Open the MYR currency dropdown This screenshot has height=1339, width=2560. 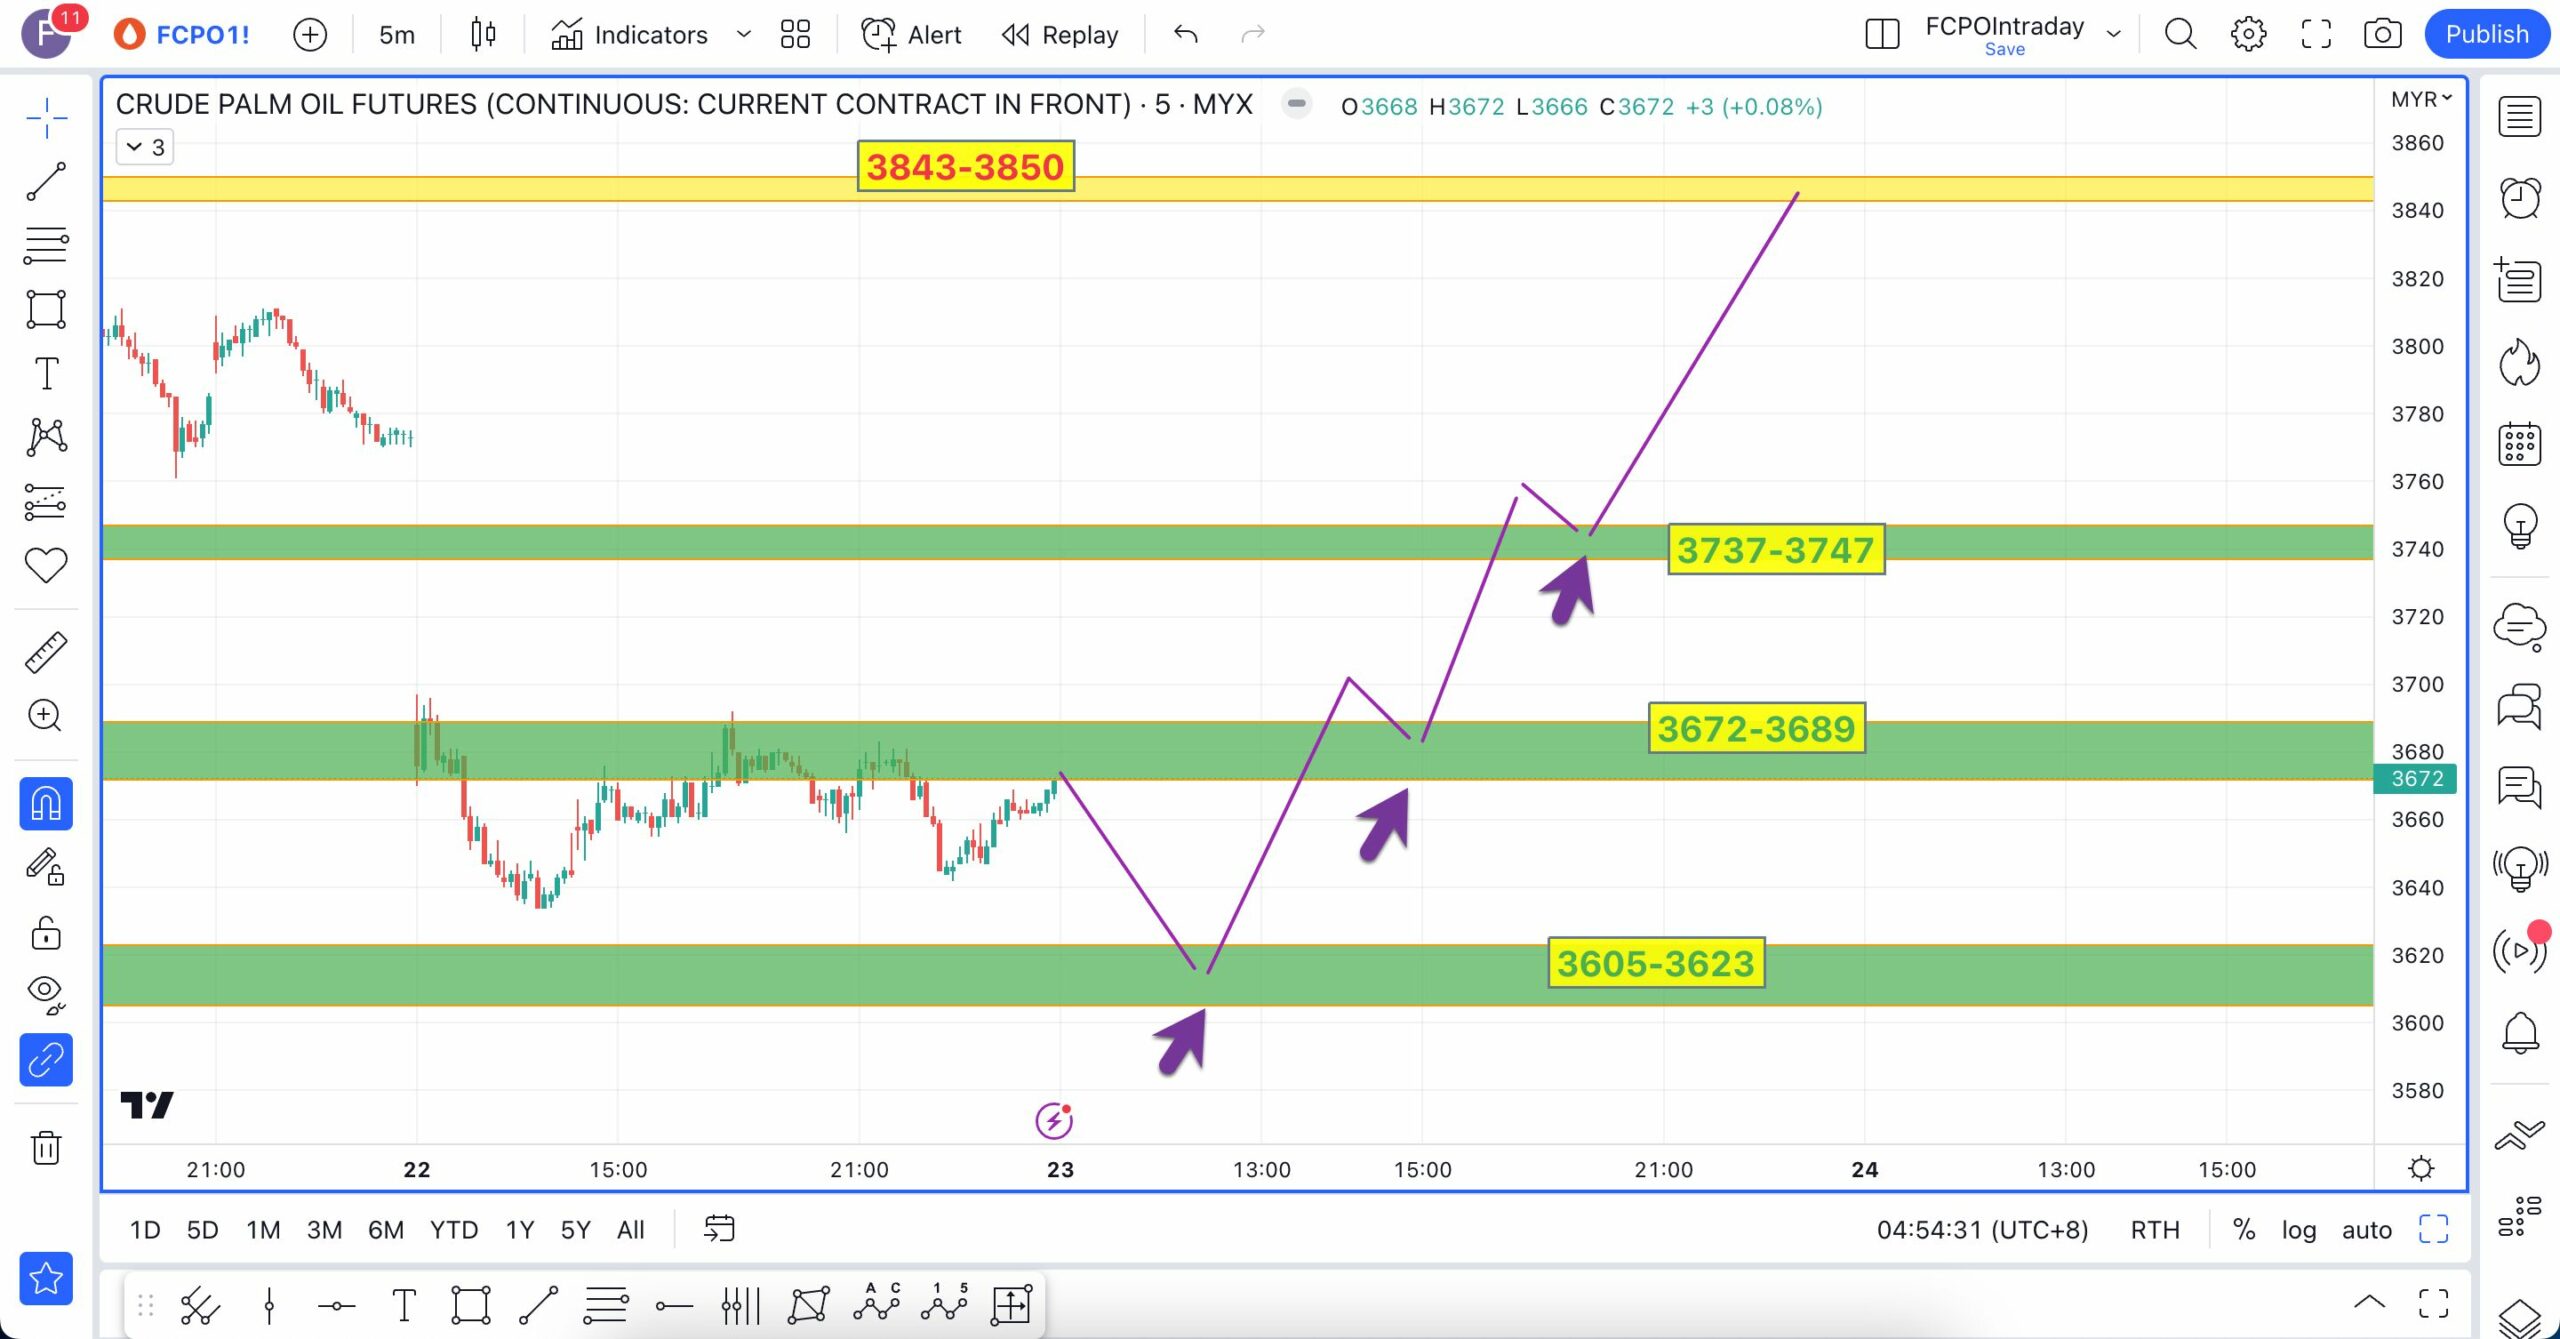point(2420,99)
